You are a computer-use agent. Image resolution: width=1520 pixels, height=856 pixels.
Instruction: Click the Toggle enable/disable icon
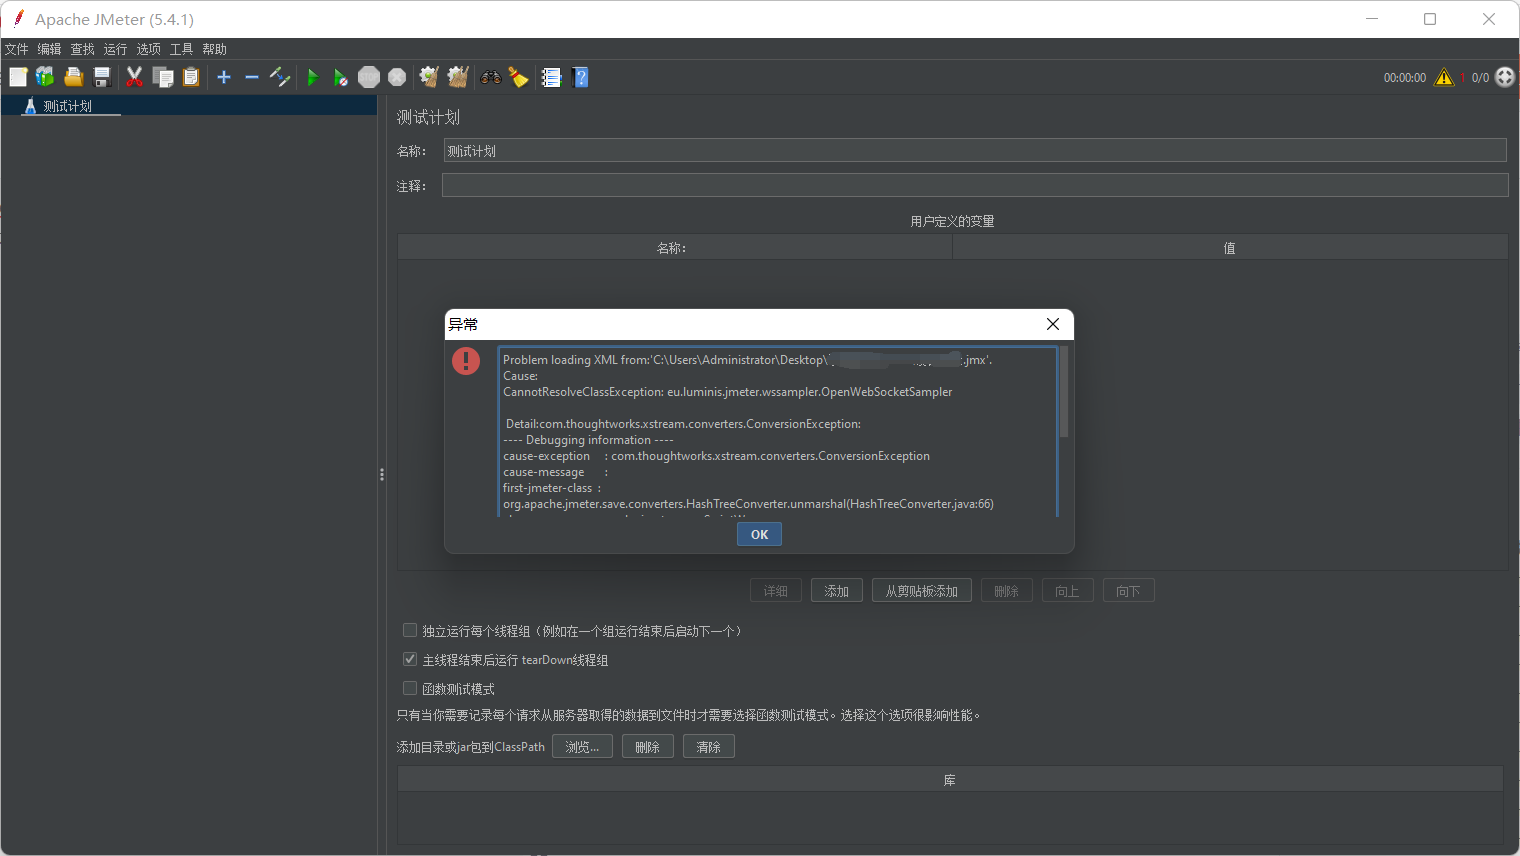point(280,77)
